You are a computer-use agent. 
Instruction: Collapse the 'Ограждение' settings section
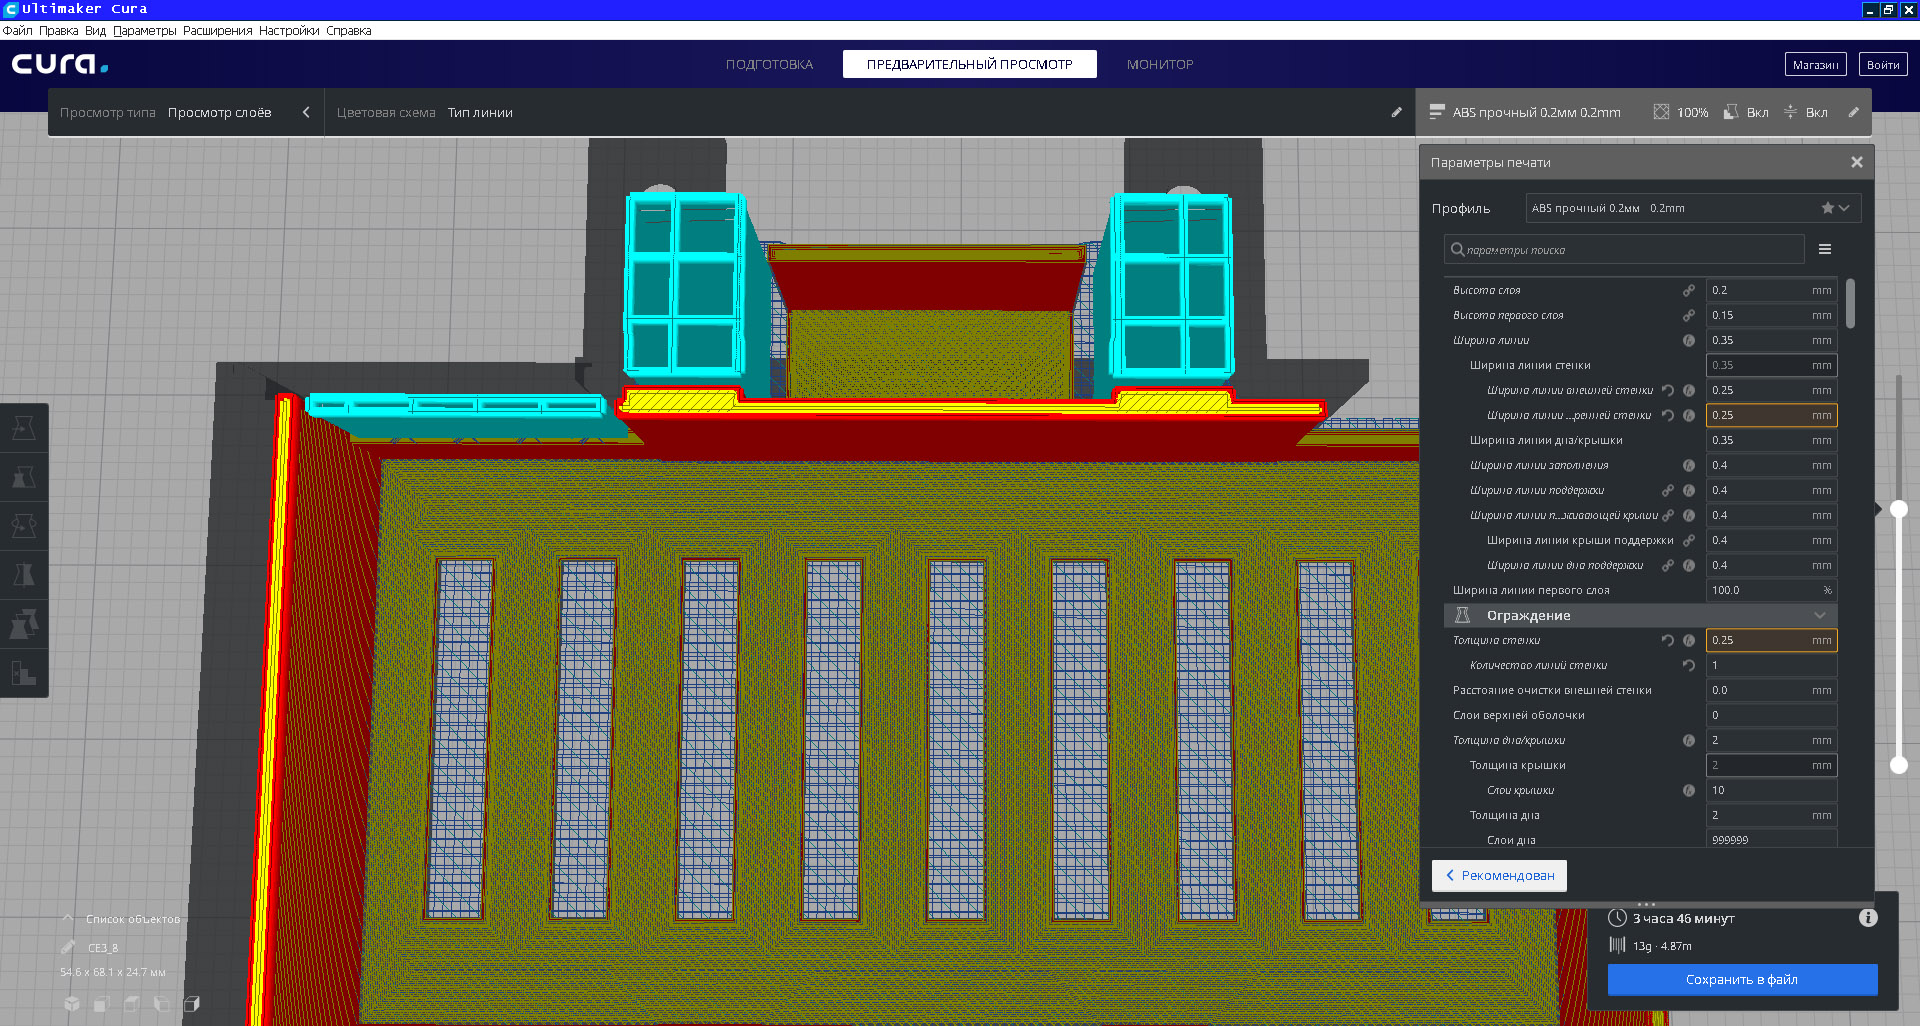[1819, 615]
